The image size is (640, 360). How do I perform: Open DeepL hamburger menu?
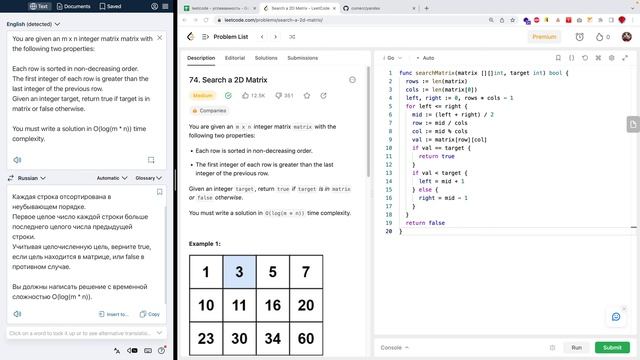click(165, 6)
